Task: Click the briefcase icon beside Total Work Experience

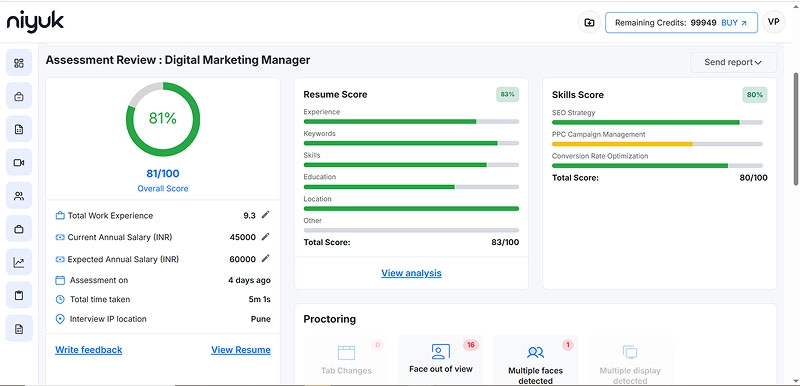Action: 60,215
